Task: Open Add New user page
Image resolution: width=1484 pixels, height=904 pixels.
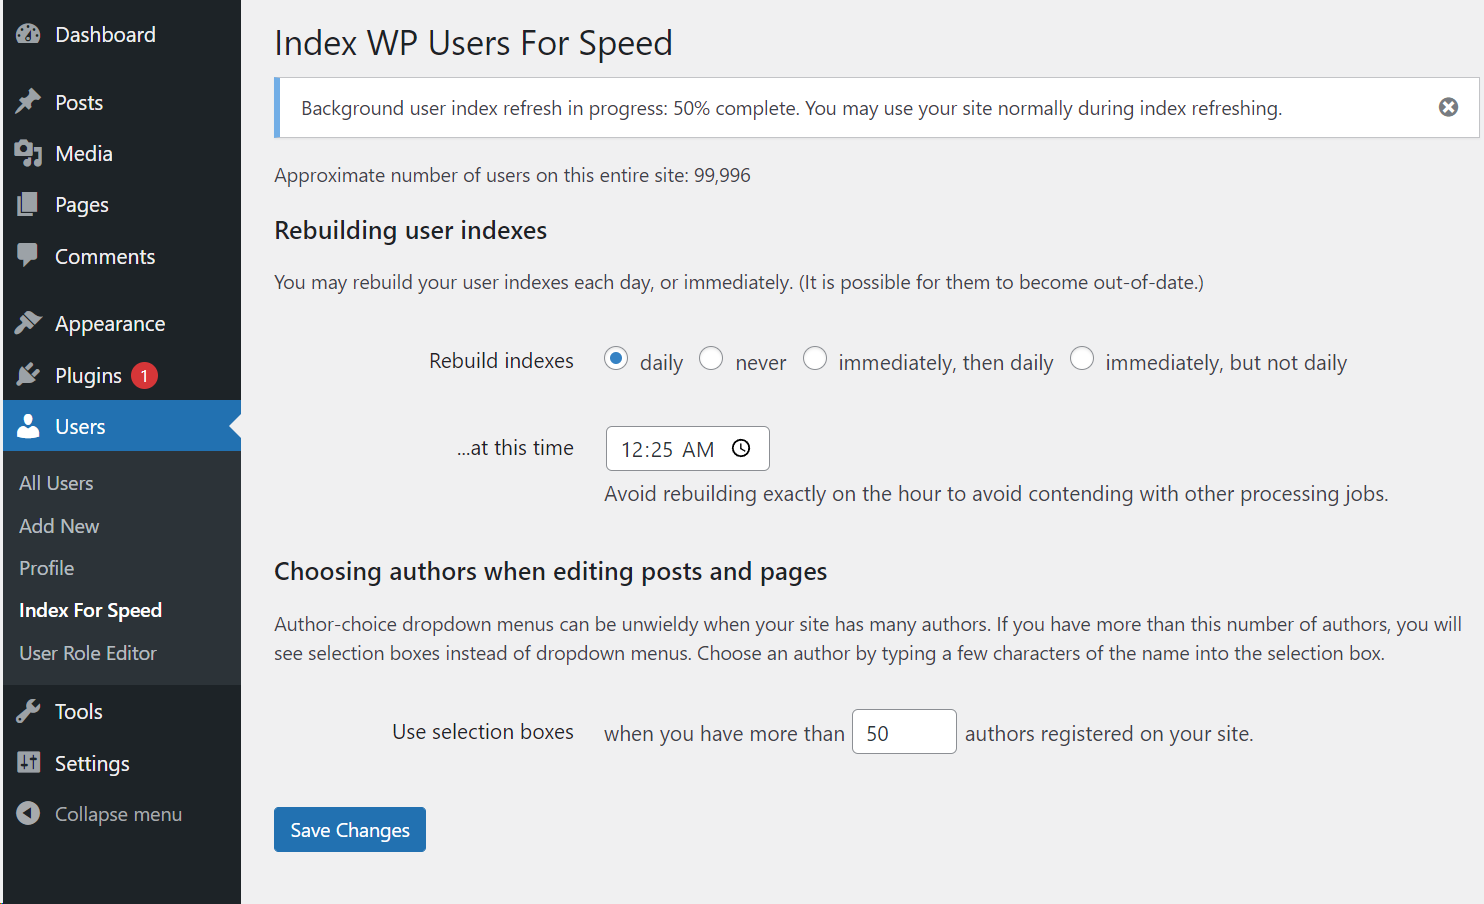Action: tap(59, 526)
